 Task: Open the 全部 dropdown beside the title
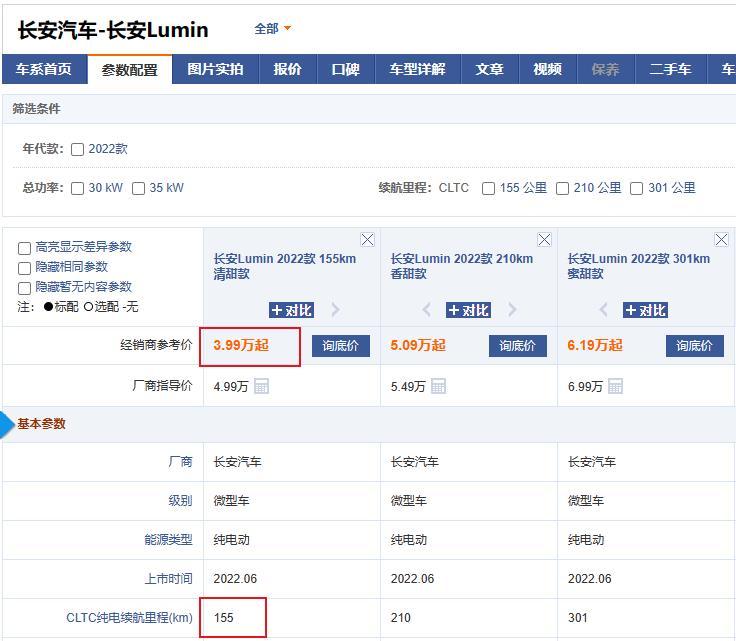[x=273, y=29]
